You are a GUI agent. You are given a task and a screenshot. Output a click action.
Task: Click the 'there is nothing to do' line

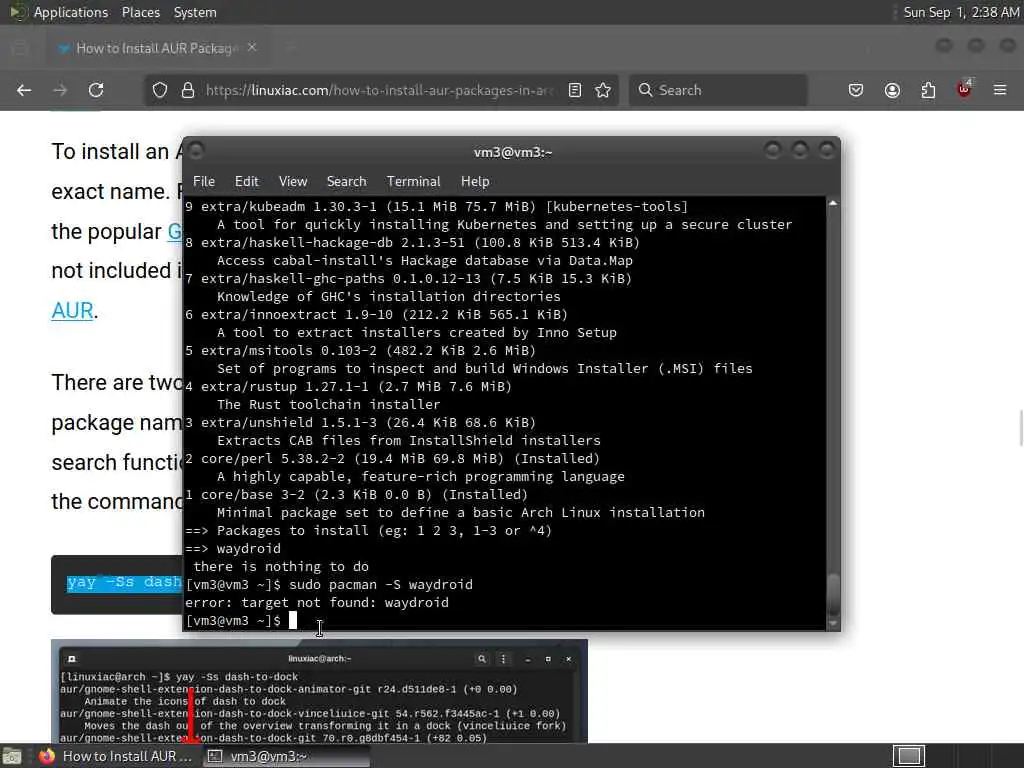[x=281, y=566]
